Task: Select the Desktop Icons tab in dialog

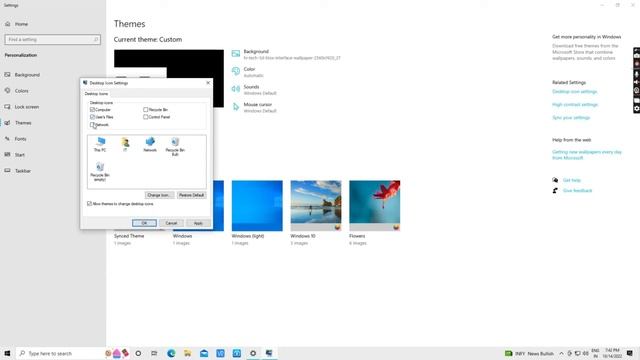Action: tap(96, 93)
